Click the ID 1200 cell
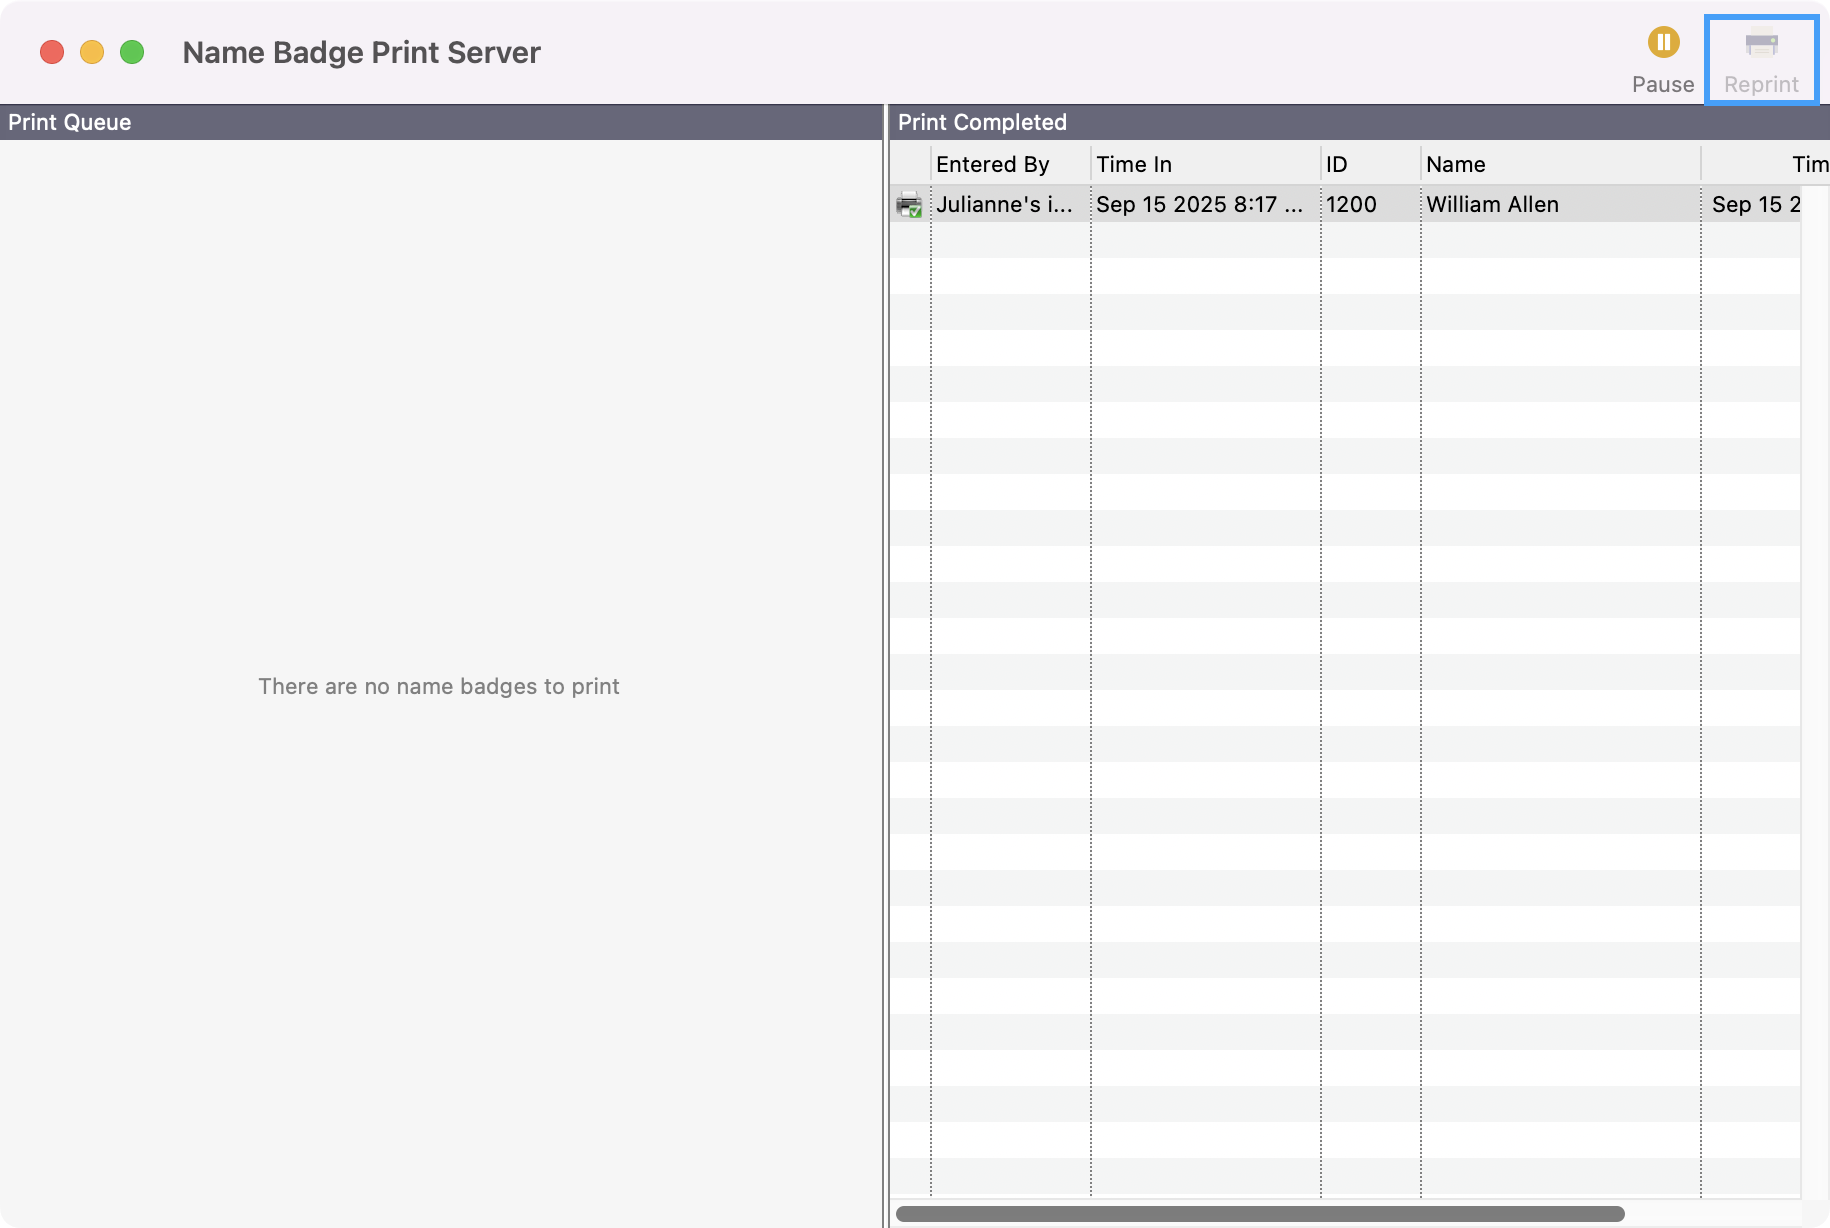The height and width of the screenshot is (1228, 1830). coord(1351,205)
